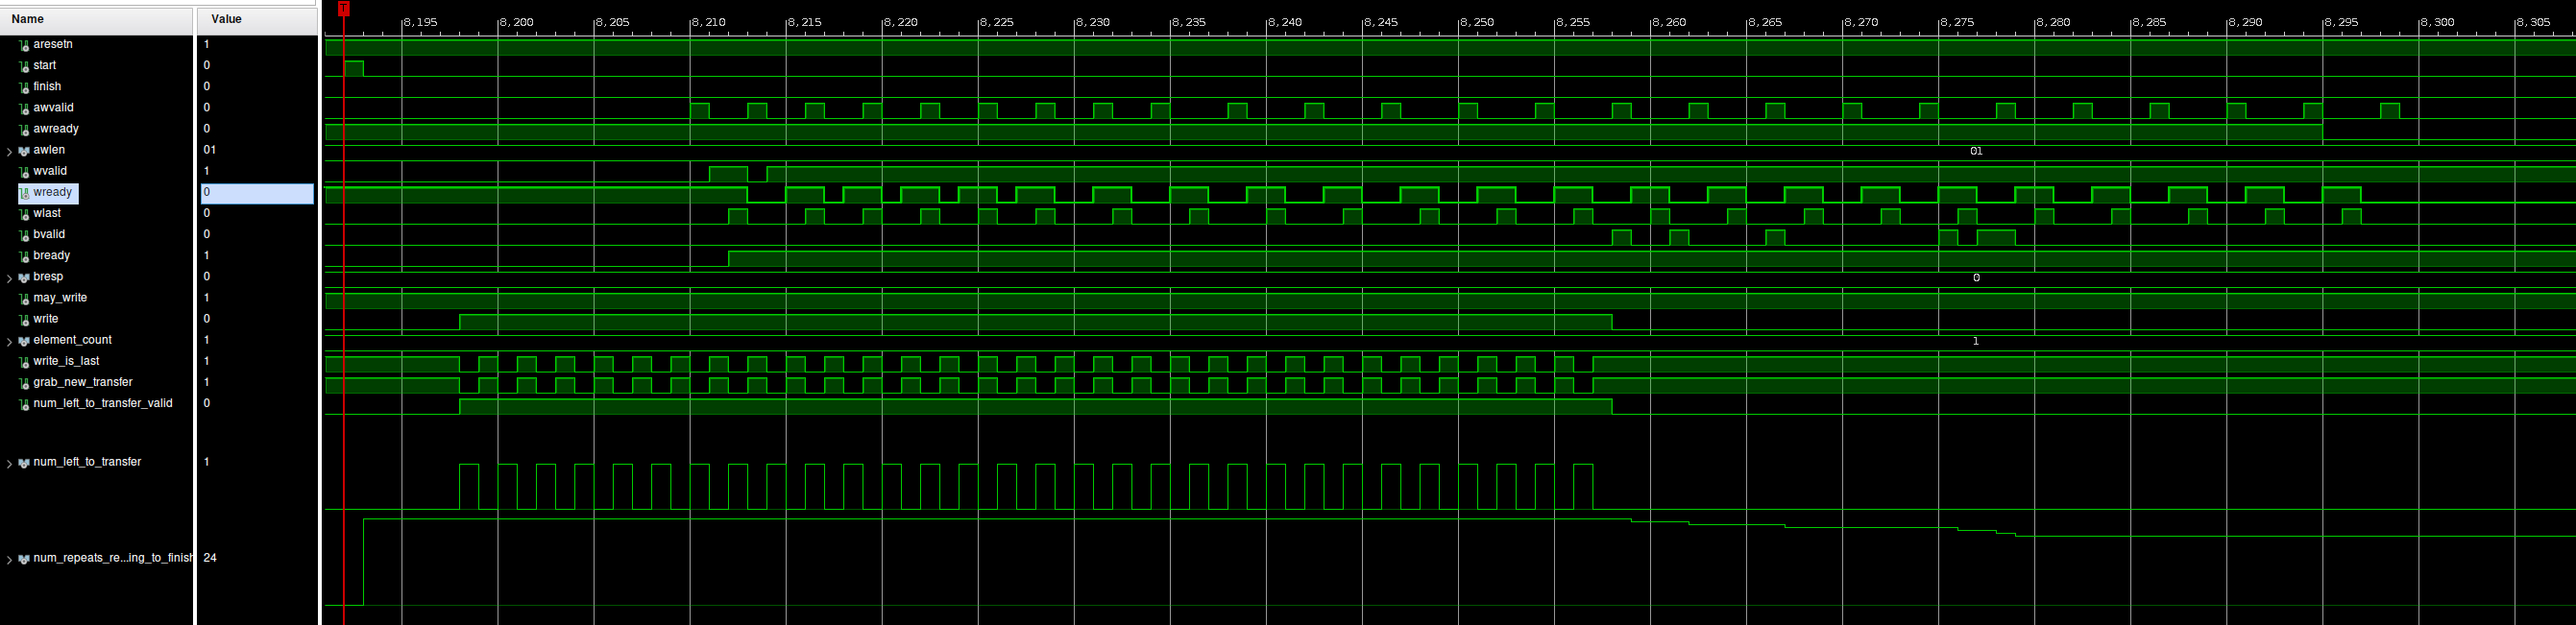The width and height of the screenshot is (2576, 625).
Task: Click the bus icon beside num_repeats_re...ing_to_finish
Action: 24,559
